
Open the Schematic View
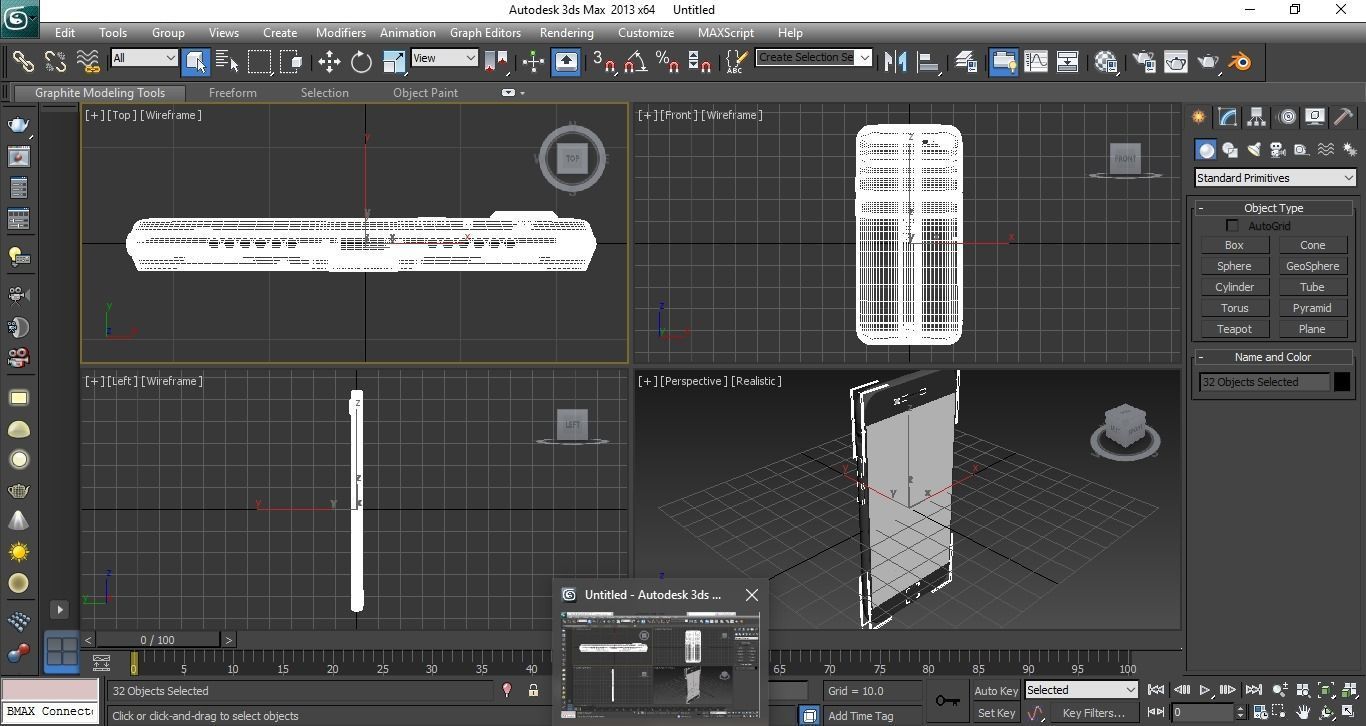pos(1067,62)
